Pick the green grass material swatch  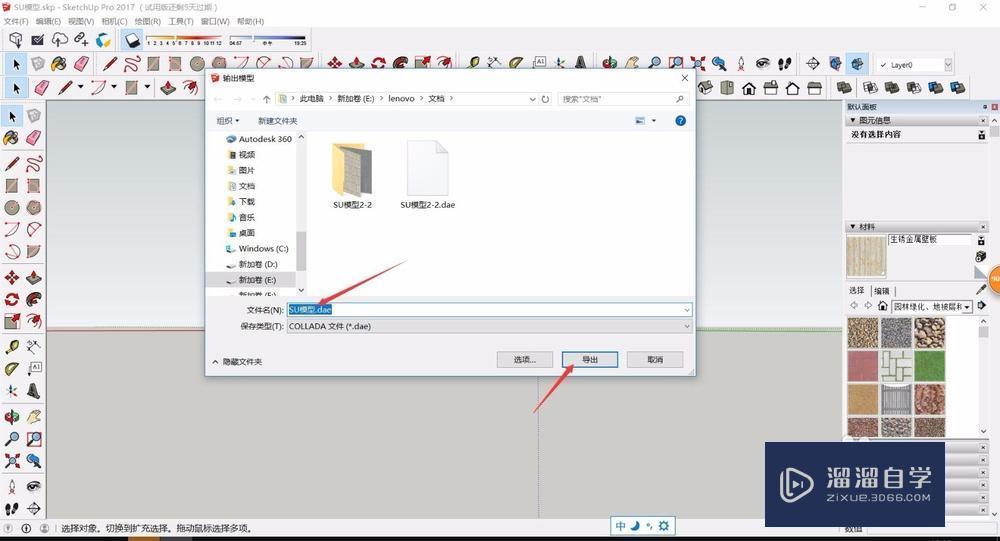pyautogui.click(x=930, y=366)
